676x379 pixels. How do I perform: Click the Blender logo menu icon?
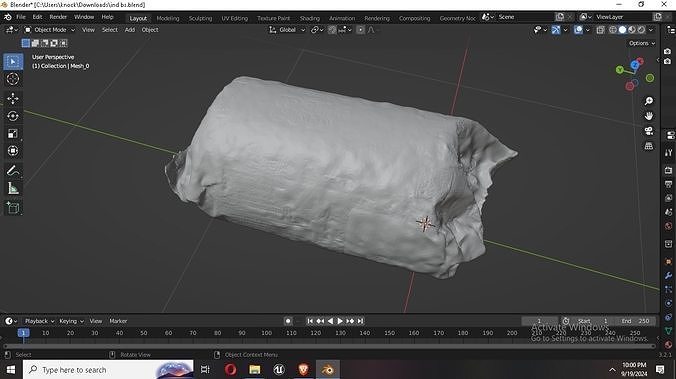pos(7,17)
